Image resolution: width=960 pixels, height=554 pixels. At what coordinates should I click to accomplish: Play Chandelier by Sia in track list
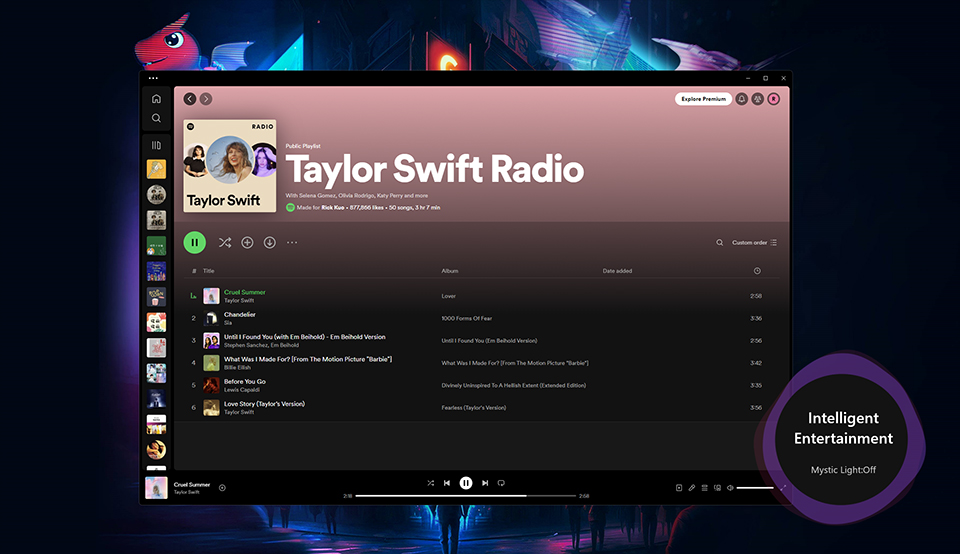point(239,314)
